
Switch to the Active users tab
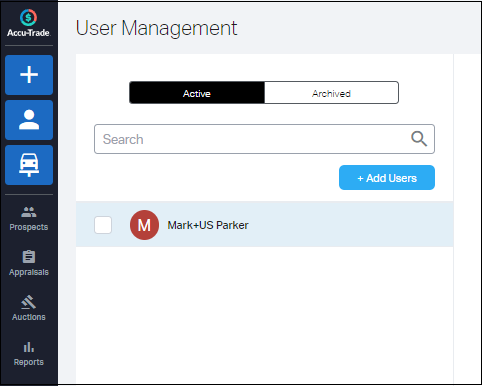tap(197, 93)
